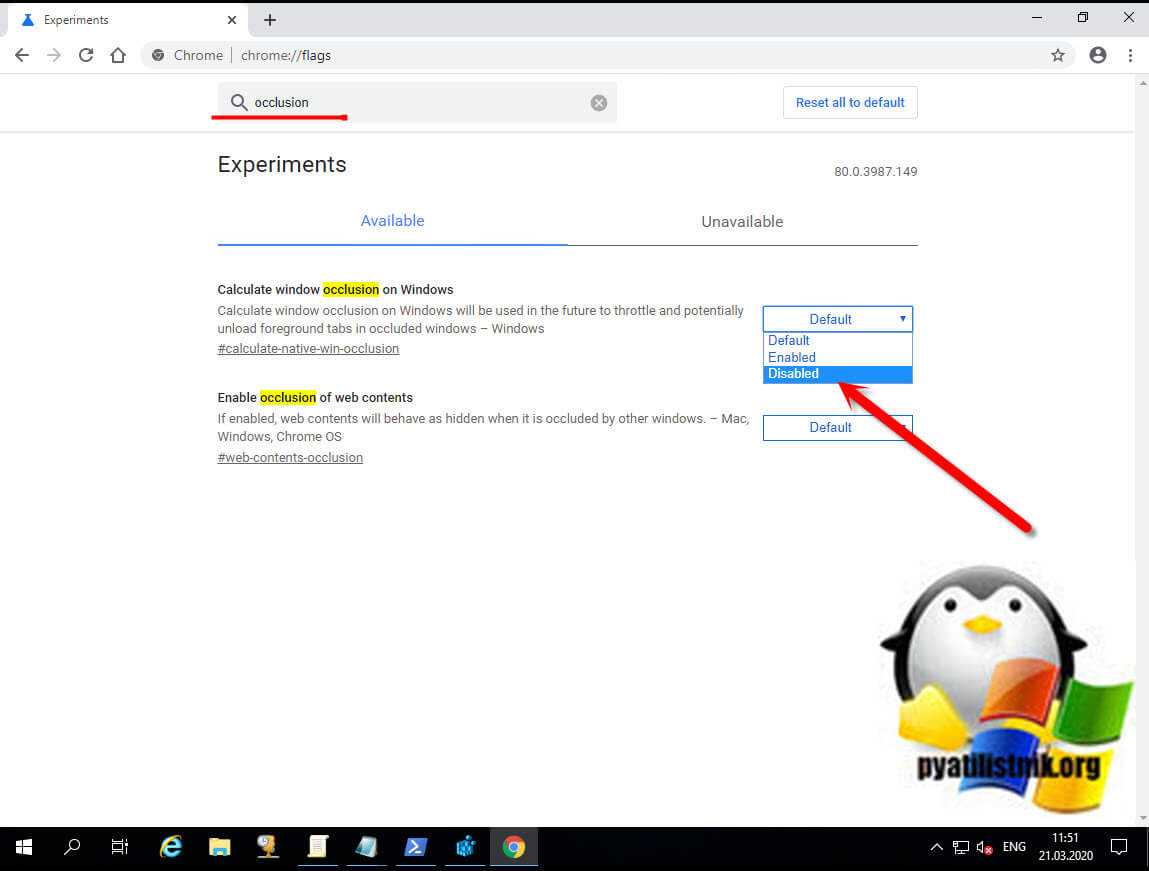Open the Windows Start menu
This screenshot has width=1149, height=871.
[24, 847]
